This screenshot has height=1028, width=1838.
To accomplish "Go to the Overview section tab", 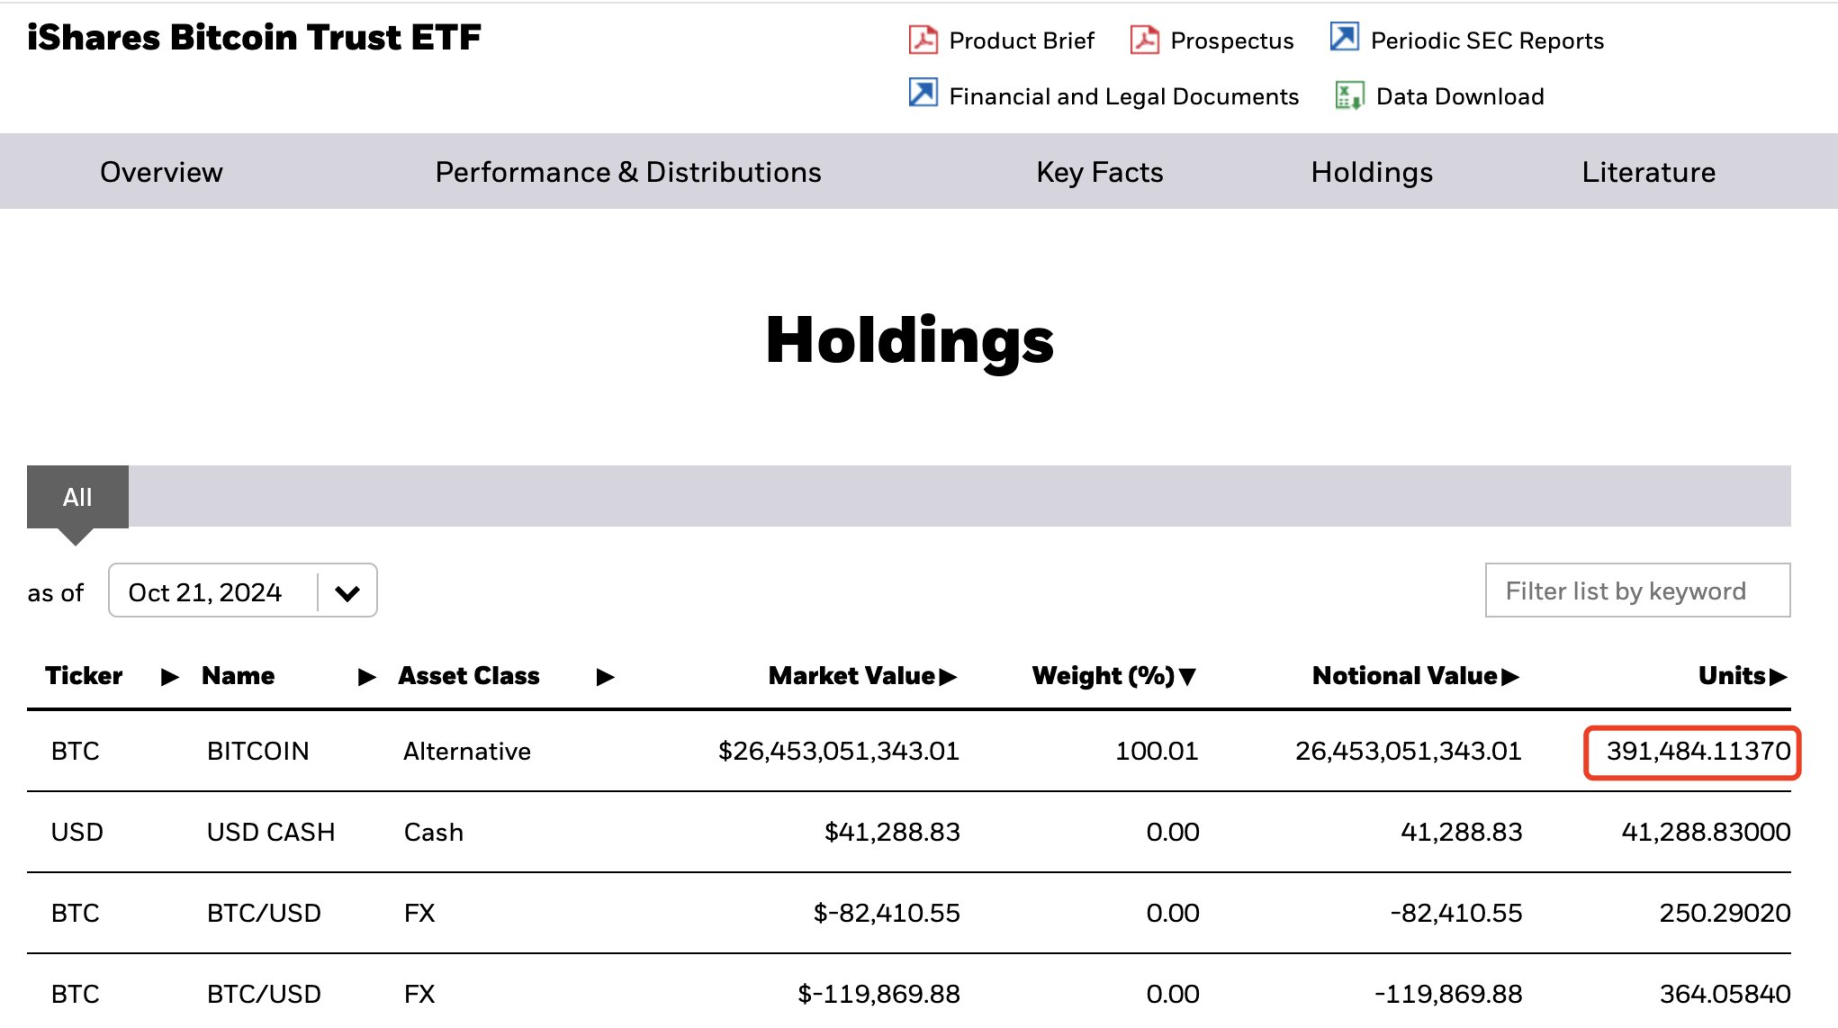I will coord(161,172).
